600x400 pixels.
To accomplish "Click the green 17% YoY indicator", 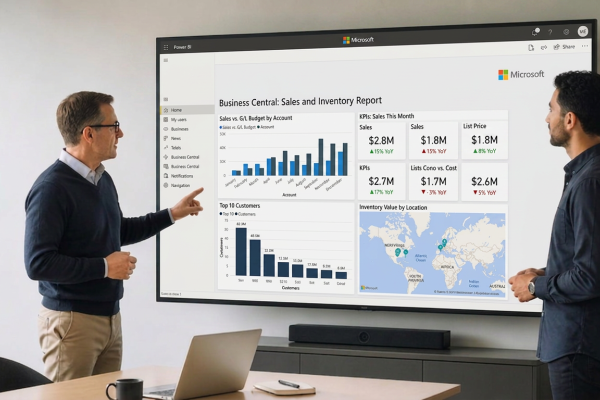I will (382, 192).
